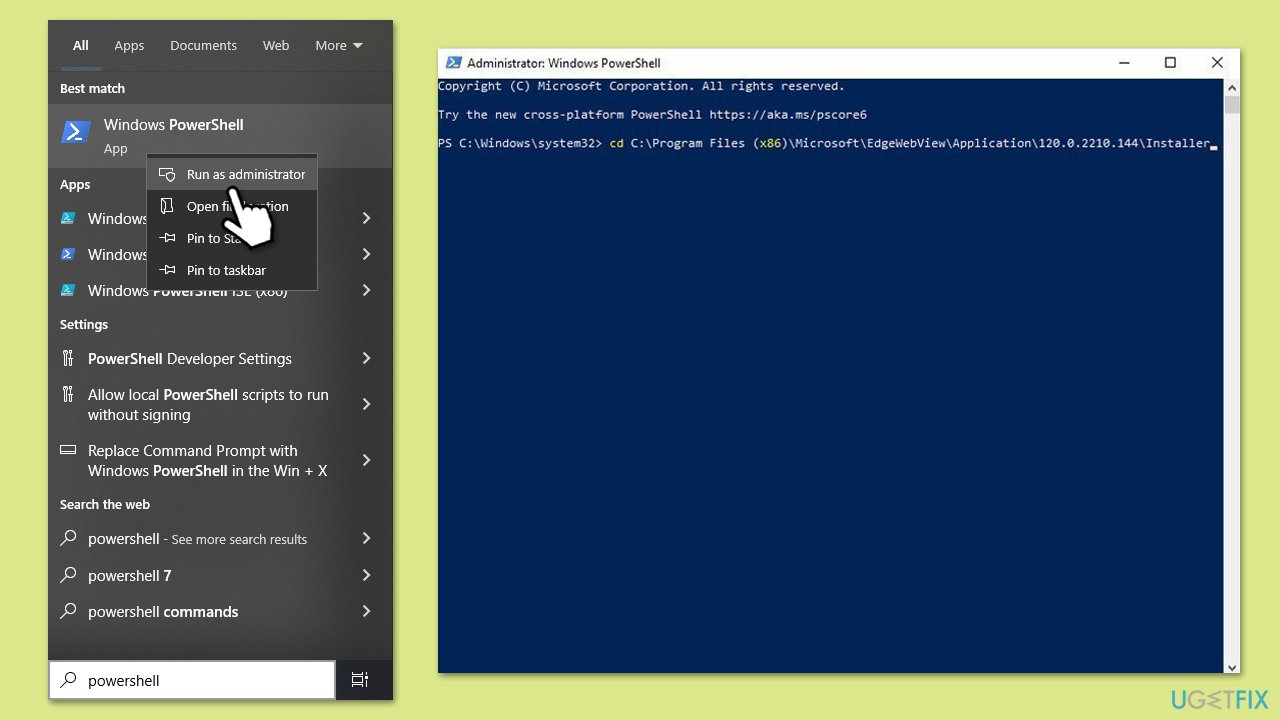Click the search icon beside 'powershell - See more'

click(68, 538)
